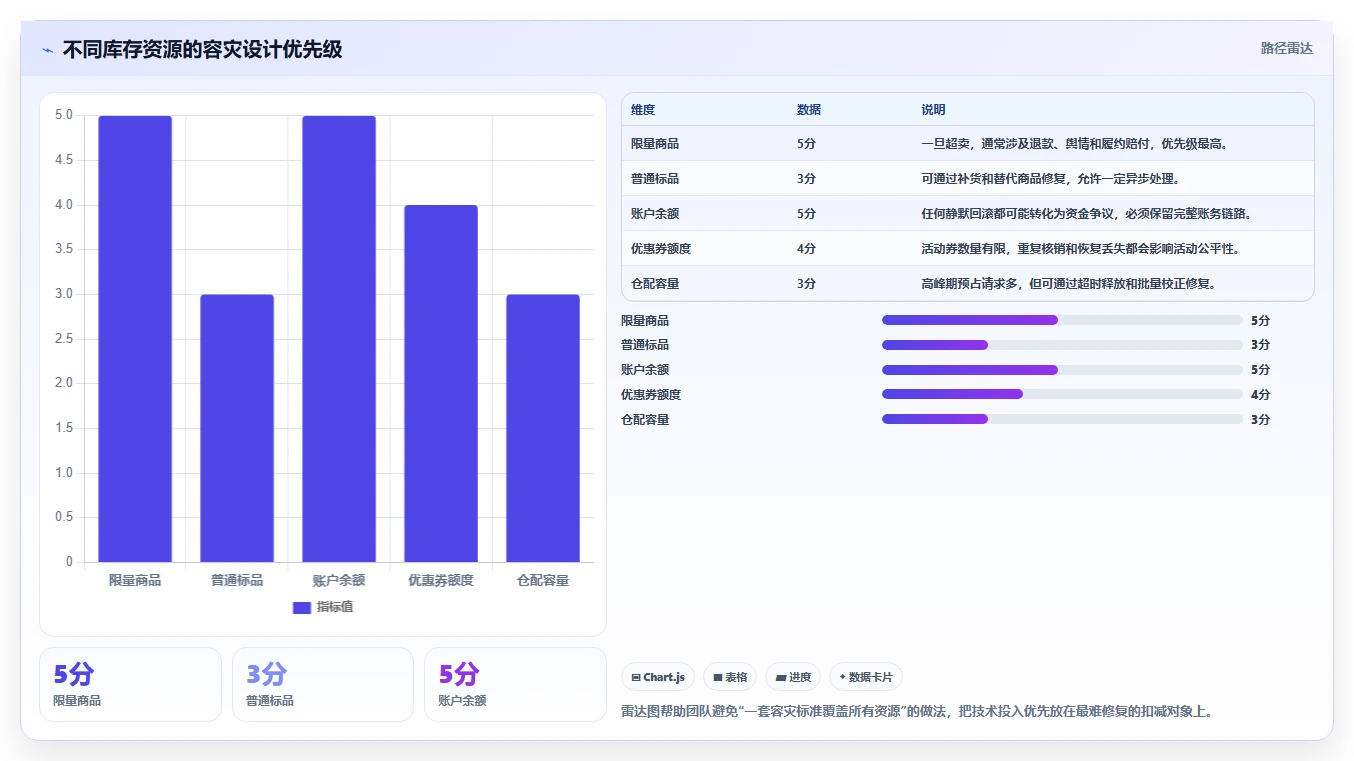Click the 进度 chip
1354x761 pixels.
click(x=793, y=677)
